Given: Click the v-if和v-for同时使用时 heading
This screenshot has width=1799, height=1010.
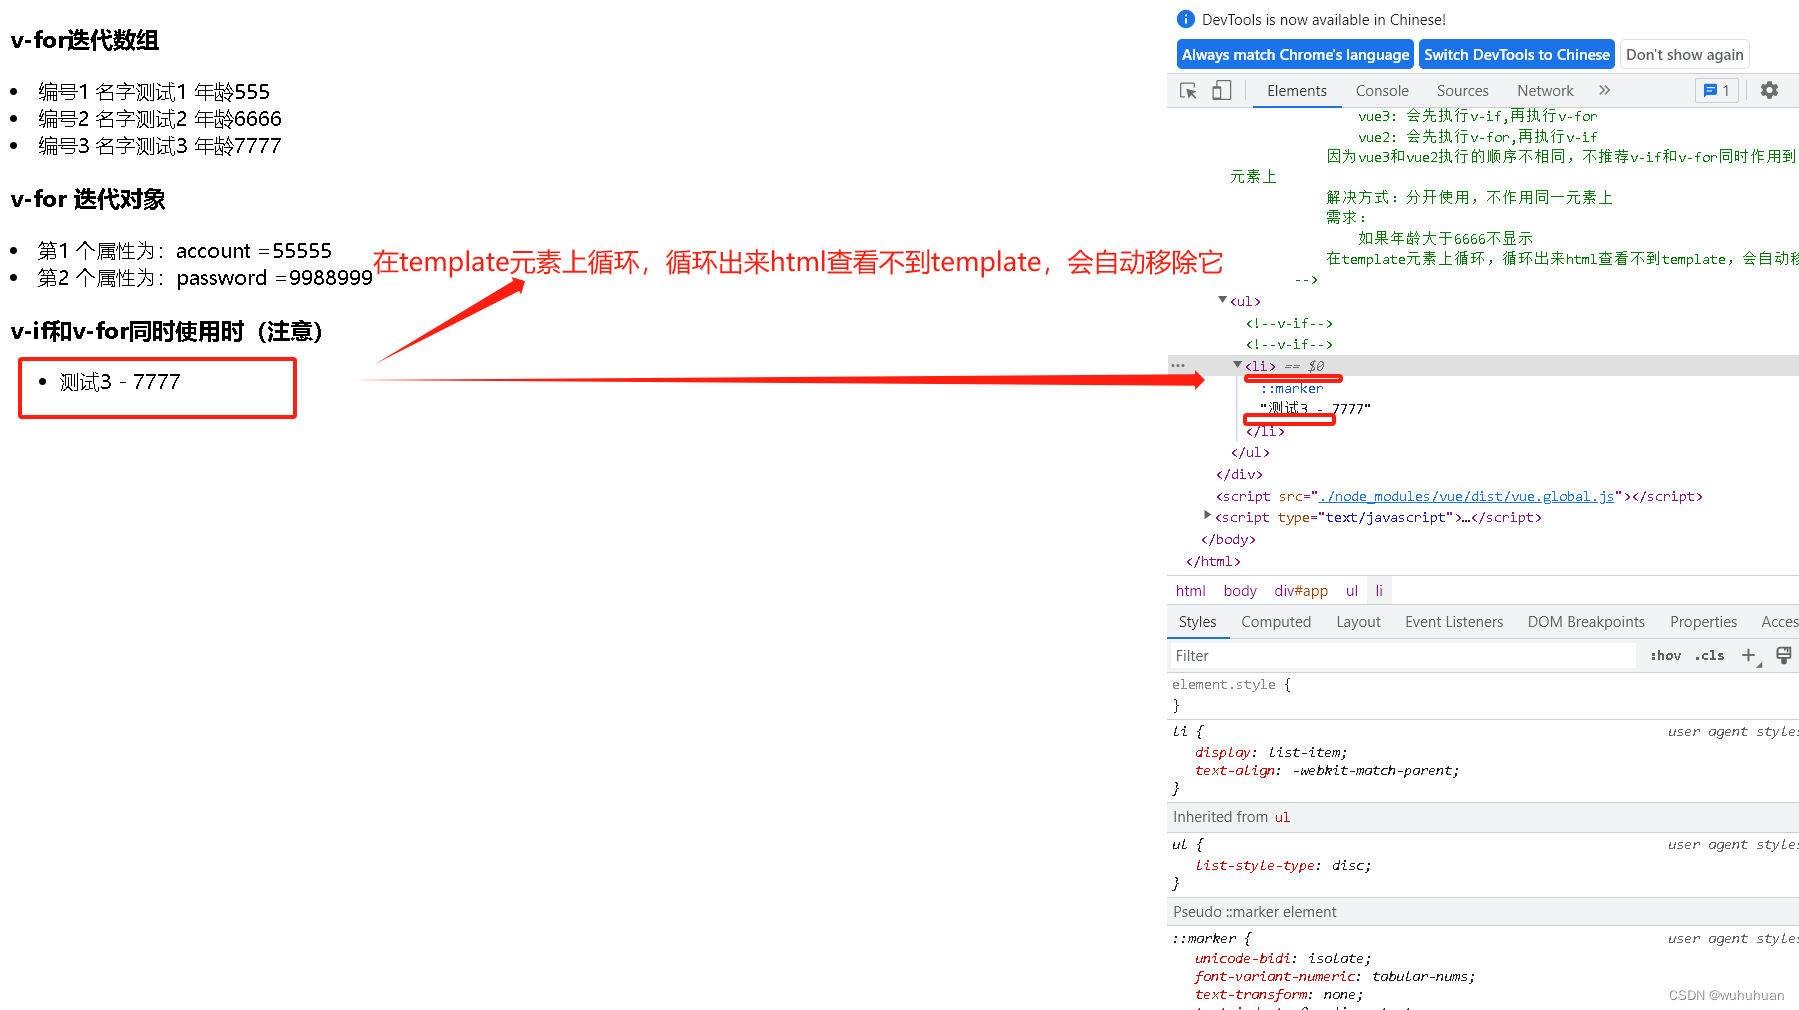Looking at the screenshot, I should 167,331.
